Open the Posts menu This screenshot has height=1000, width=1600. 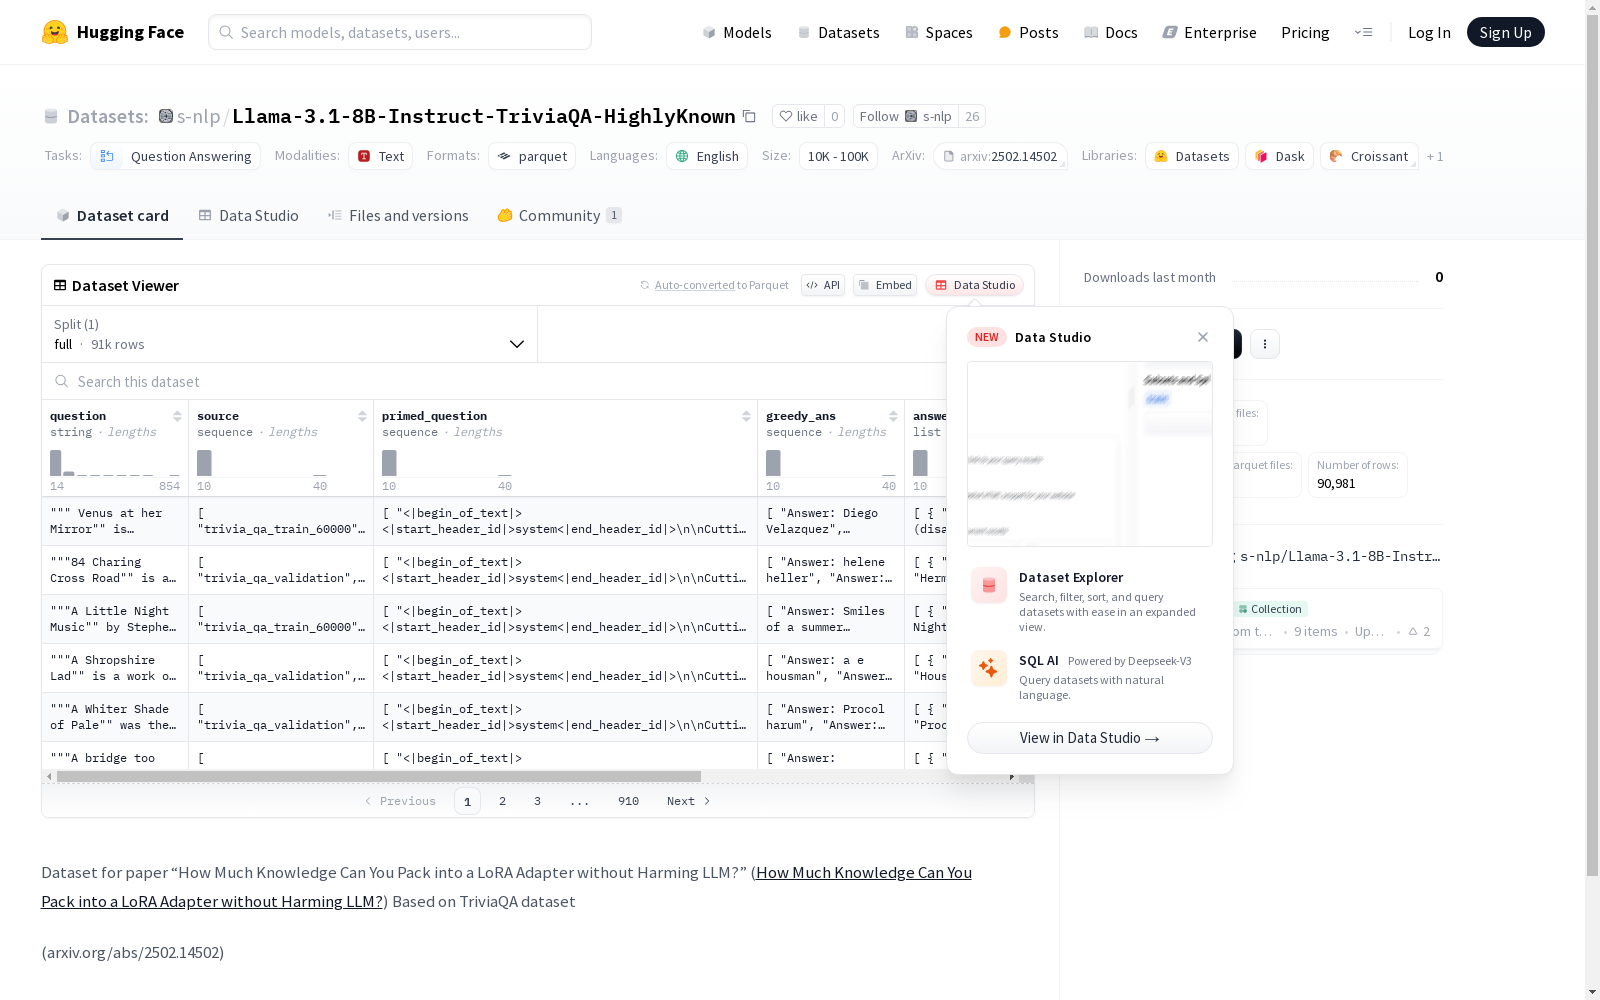point(1029,32)
